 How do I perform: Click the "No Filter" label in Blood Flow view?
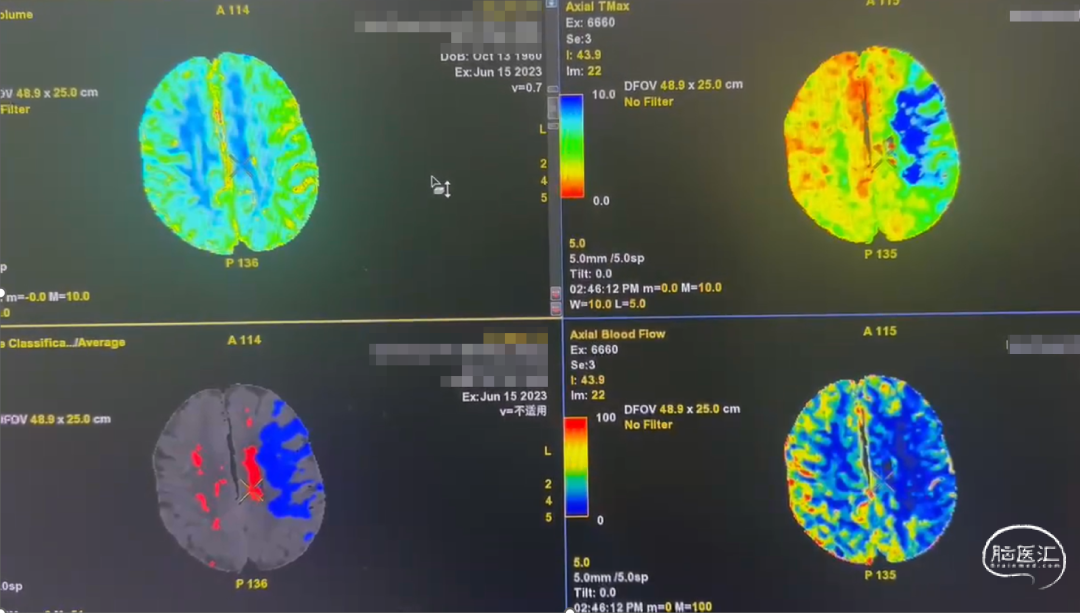(x=649, y=425)
